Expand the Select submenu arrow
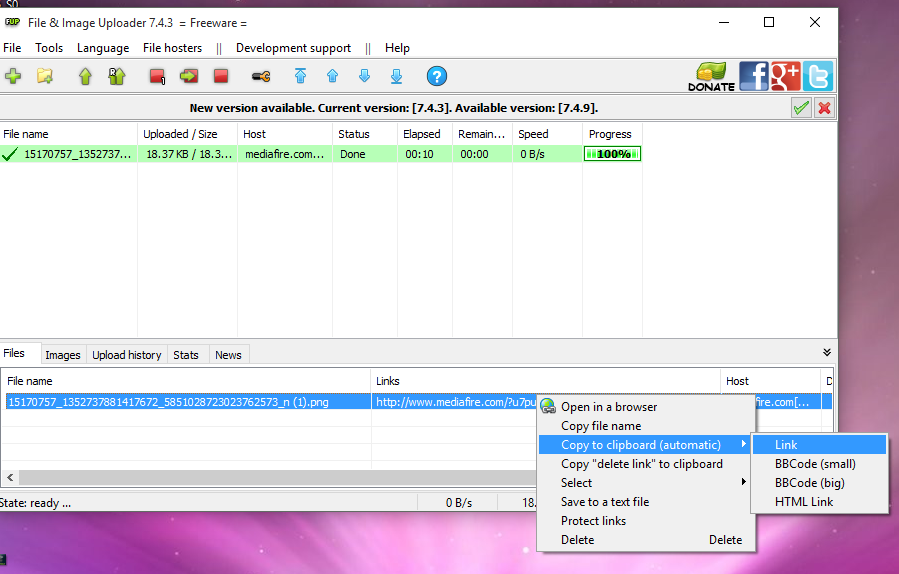The height and width of the screenshot is (574, 899). click(744, 482)
